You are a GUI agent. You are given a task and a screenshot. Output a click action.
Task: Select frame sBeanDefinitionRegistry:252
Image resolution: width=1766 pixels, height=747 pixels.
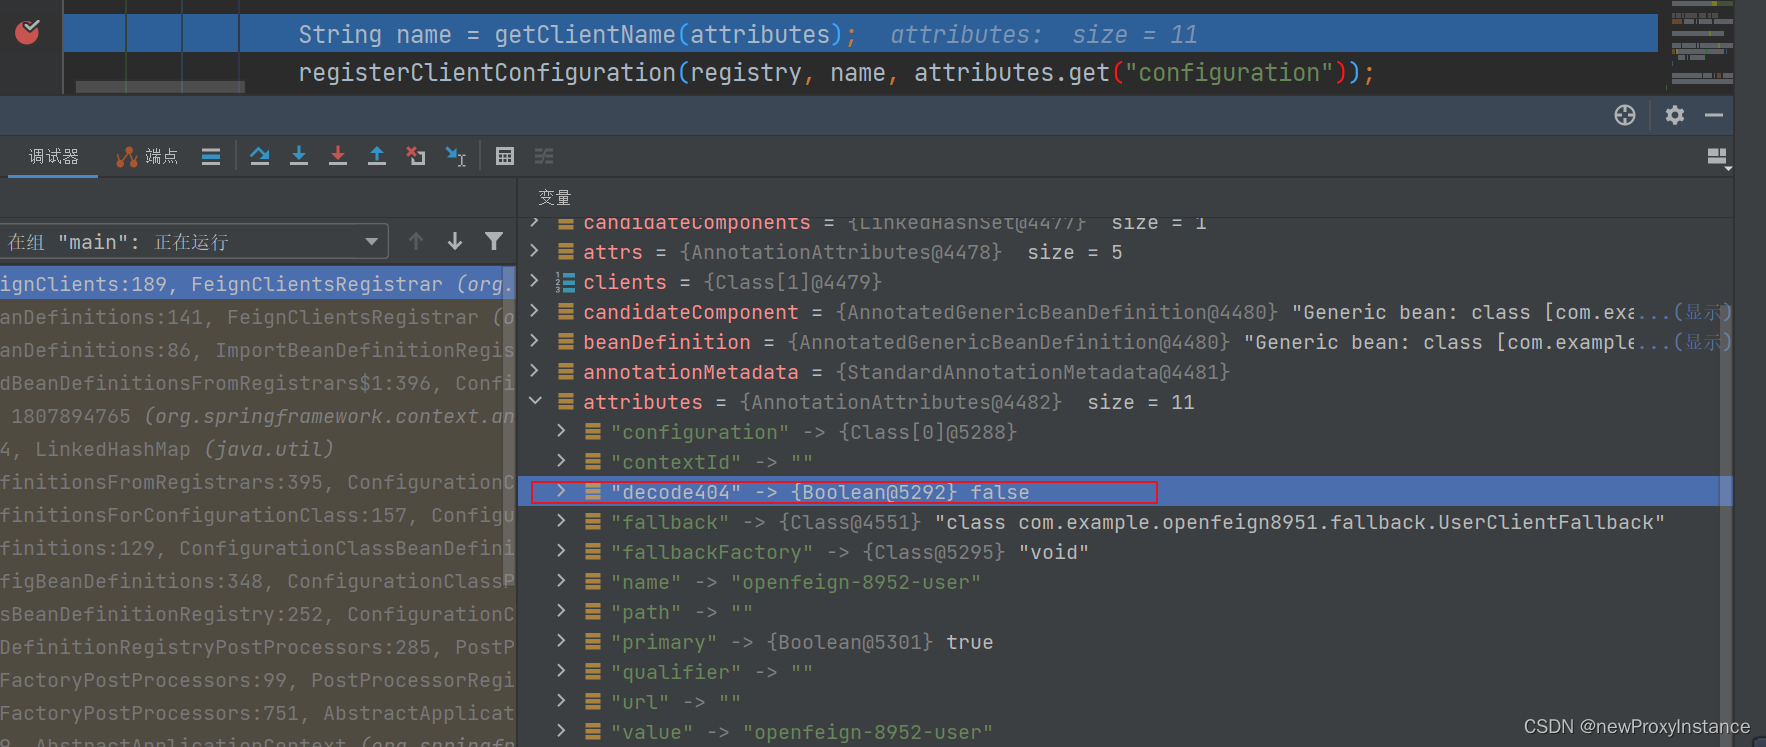pyautogui.click(x=257, y=614)
